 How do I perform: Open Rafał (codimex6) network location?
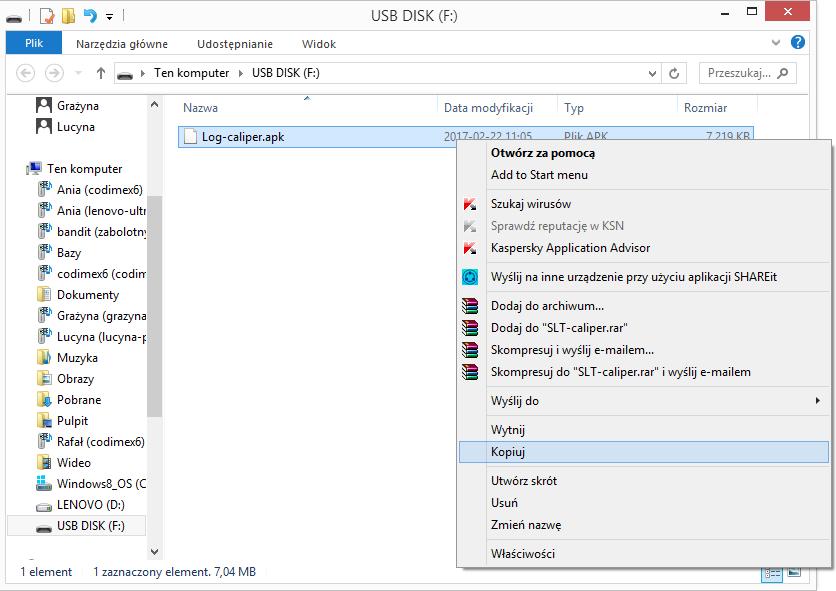tap(91, 442)
